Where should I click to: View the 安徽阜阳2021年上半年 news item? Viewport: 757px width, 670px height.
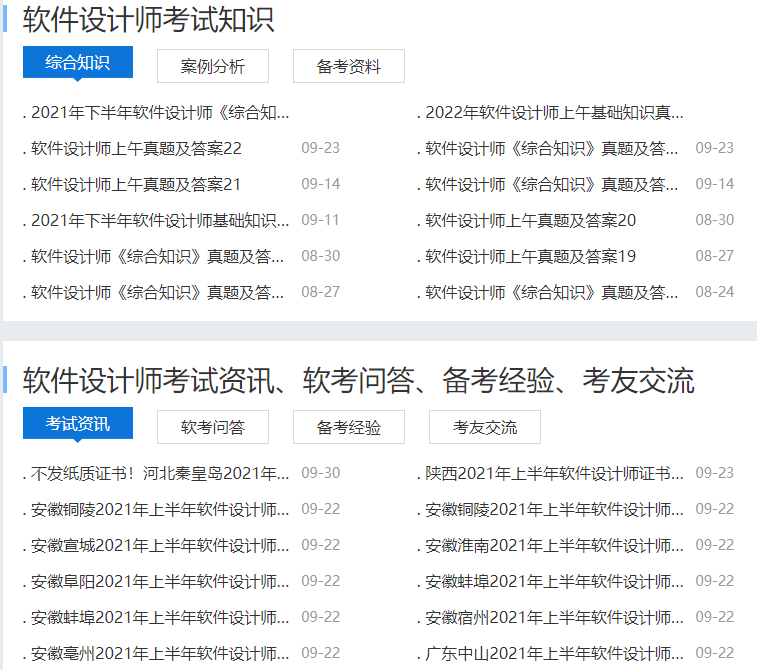pos(160,581)
